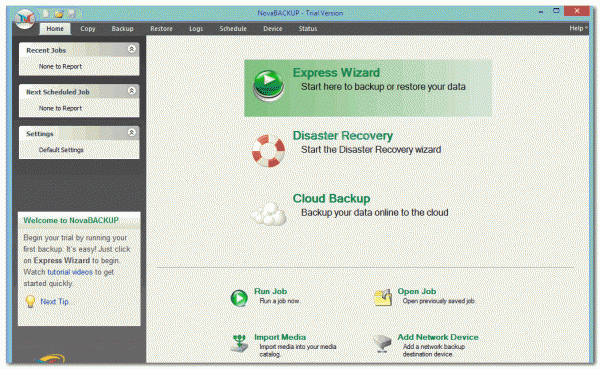Image resolution: width=600 pixels, height=369 pixels.
Task: Minimize the NovaBACKUP window
Action: pos(541,12)
